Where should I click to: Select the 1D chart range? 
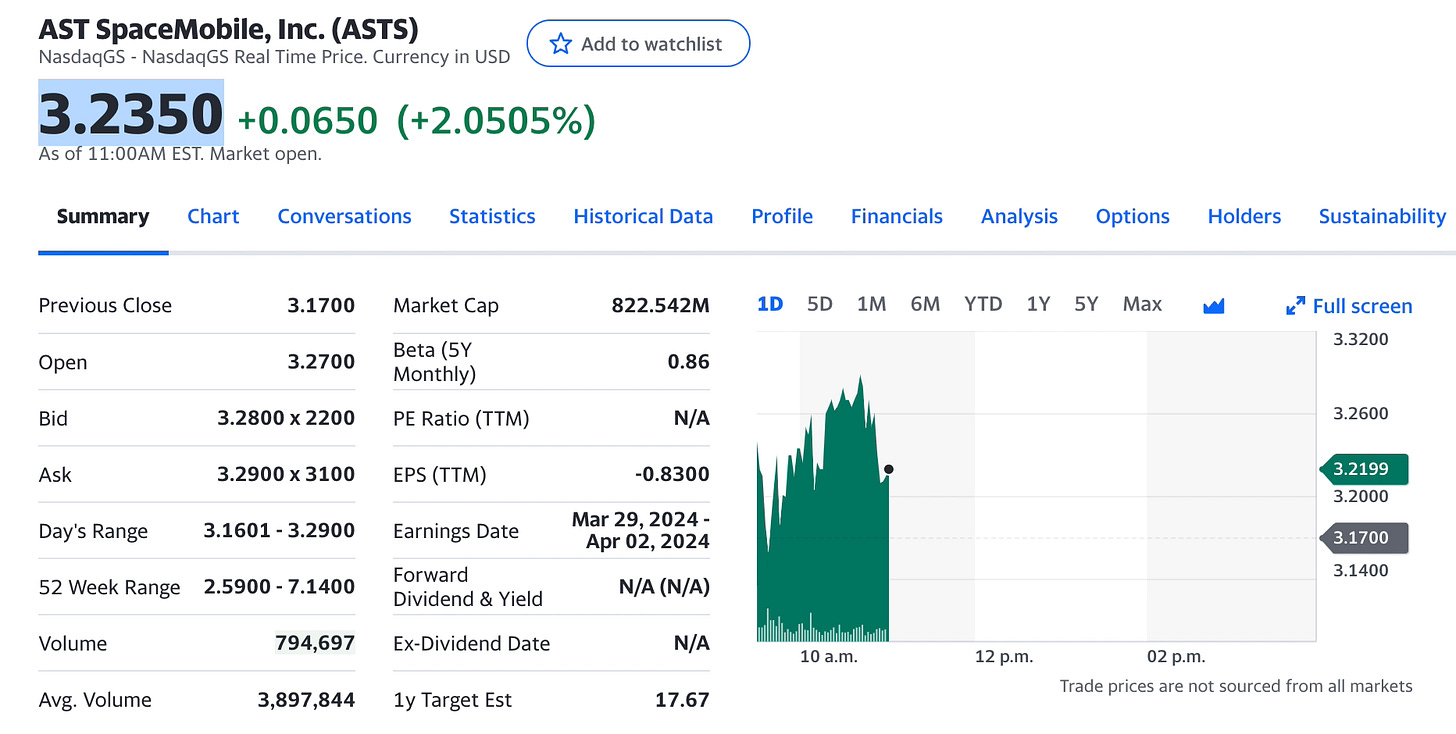pyautogui.click(x=770, y=304)
